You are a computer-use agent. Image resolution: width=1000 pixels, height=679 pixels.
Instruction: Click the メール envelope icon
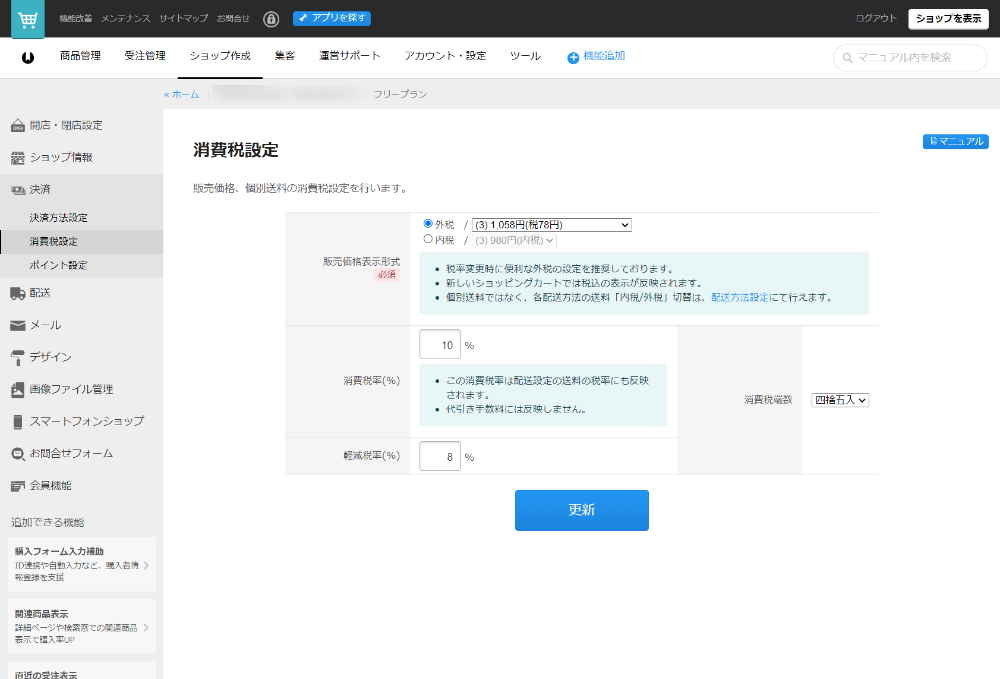pos(18,326)
